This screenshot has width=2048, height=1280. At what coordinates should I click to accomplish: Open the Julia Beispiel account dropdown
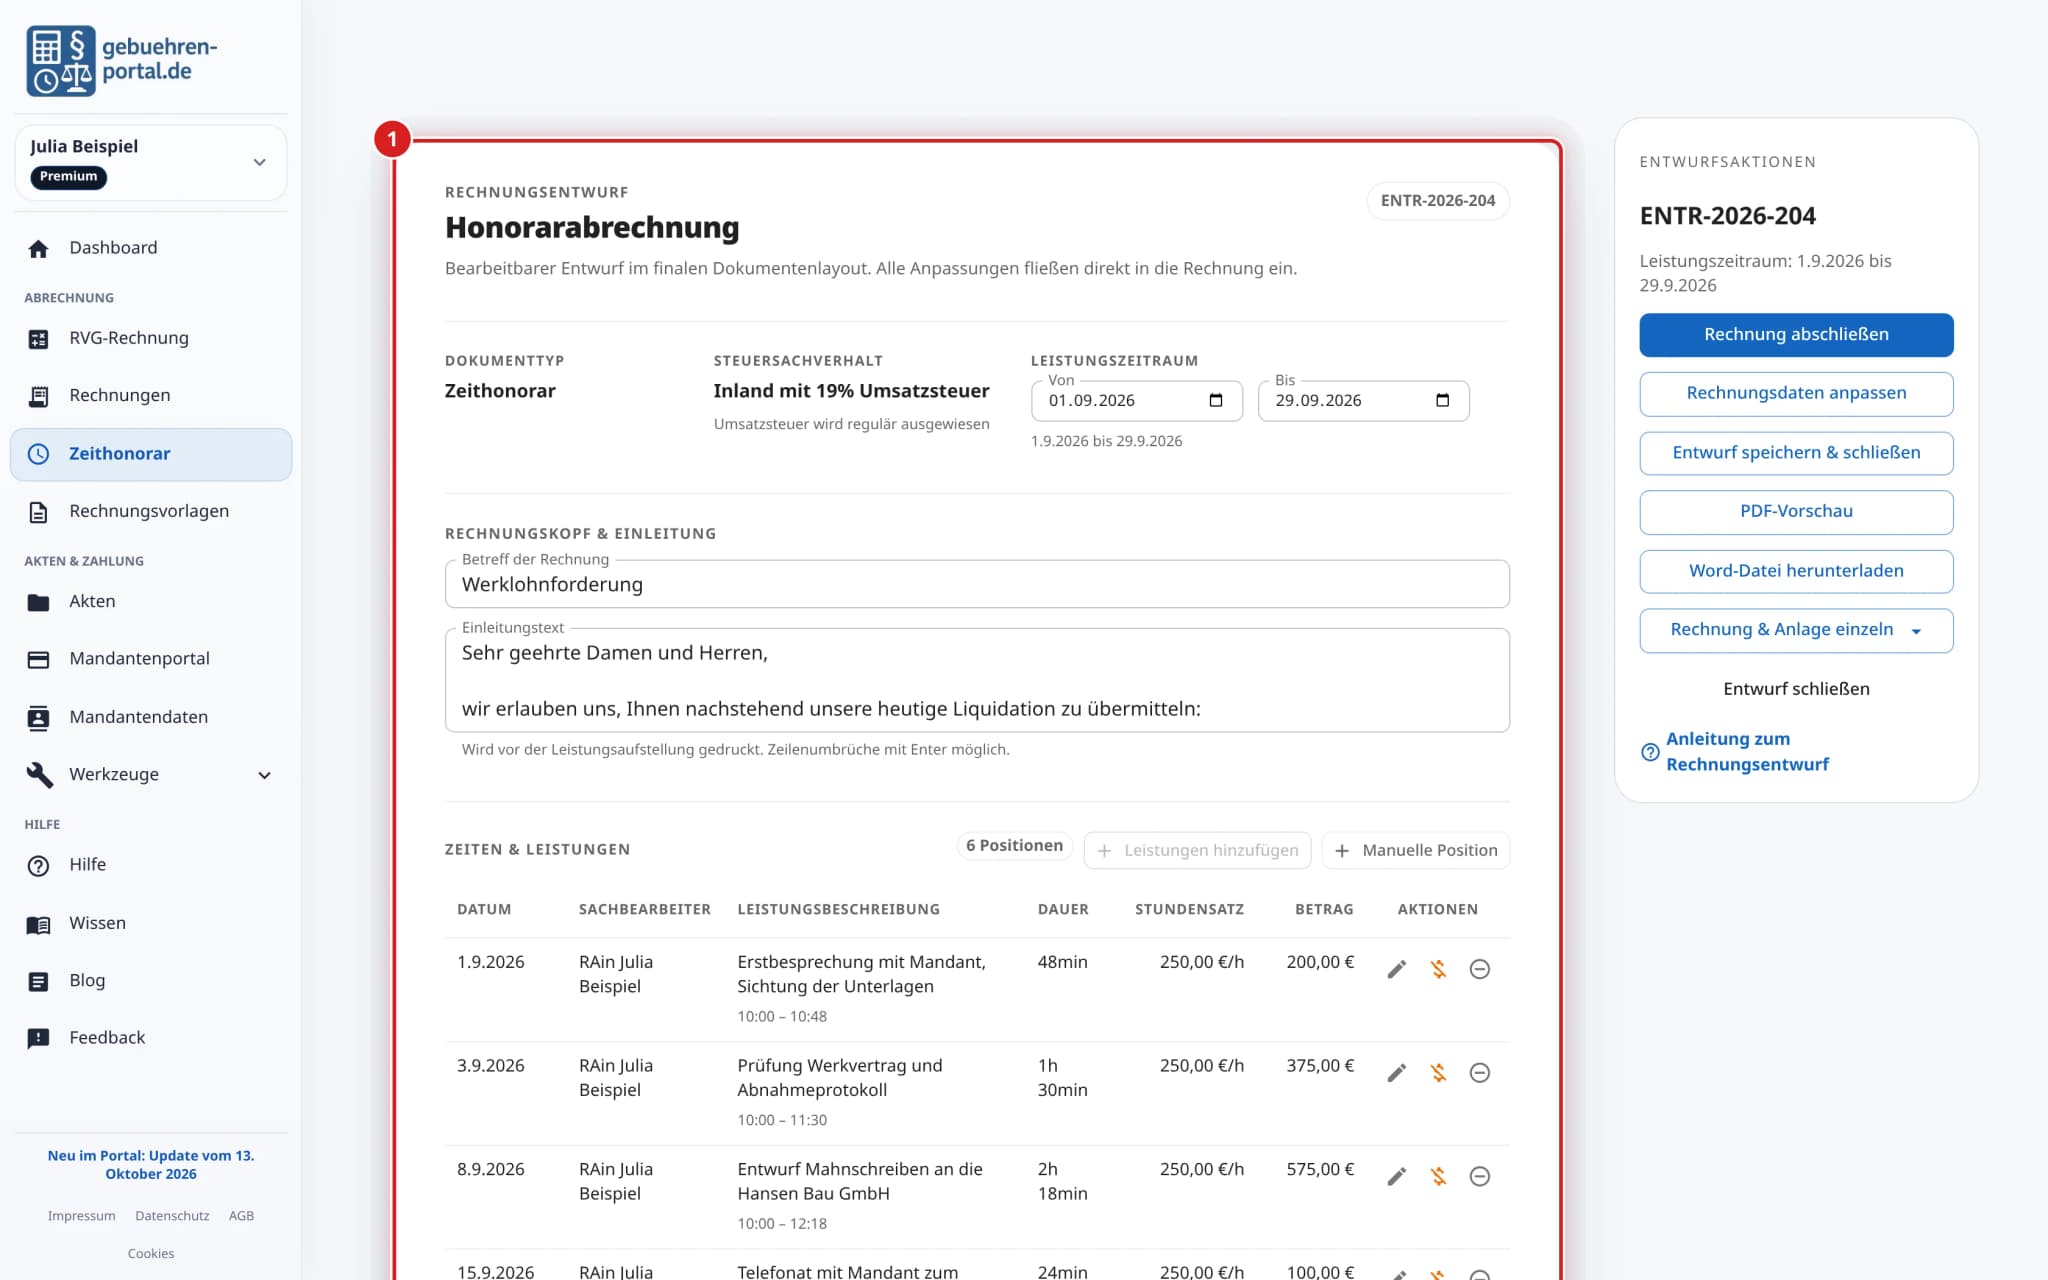click(x=151, y=162)
